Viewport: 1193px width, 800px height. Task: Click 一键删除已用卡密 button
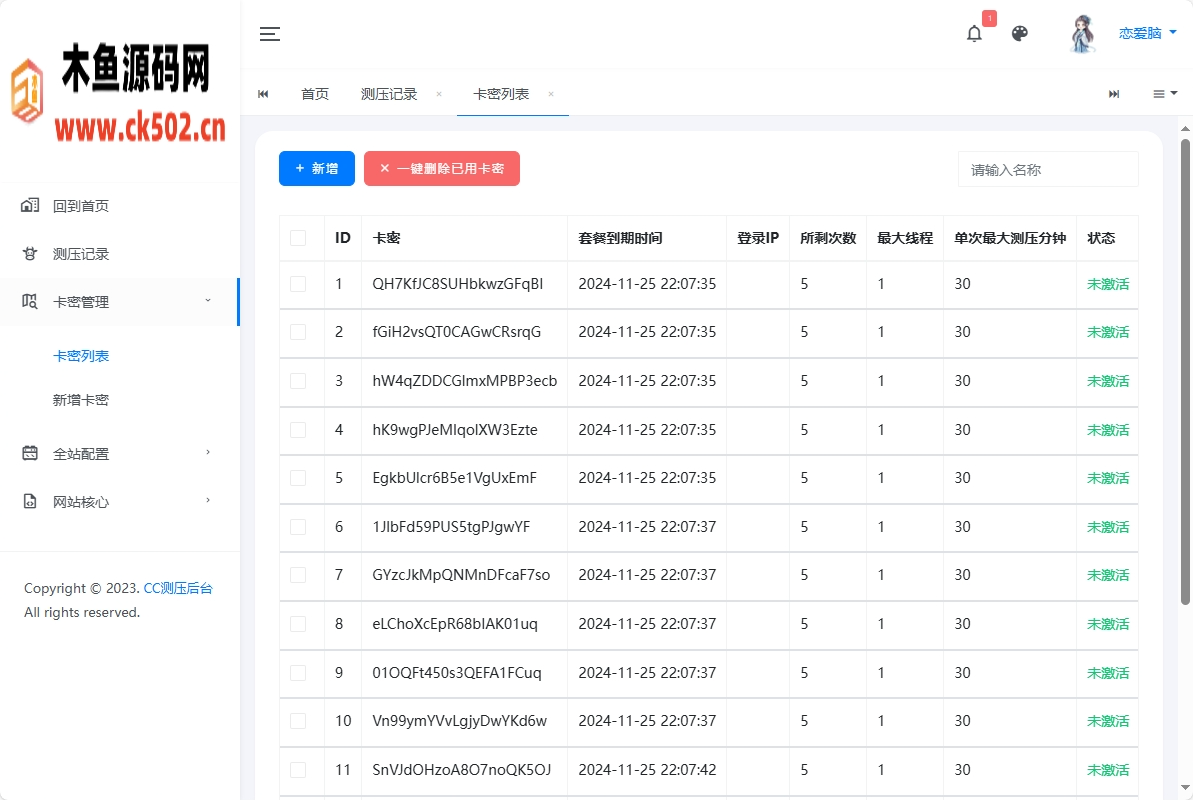click(x=442, y=168)
